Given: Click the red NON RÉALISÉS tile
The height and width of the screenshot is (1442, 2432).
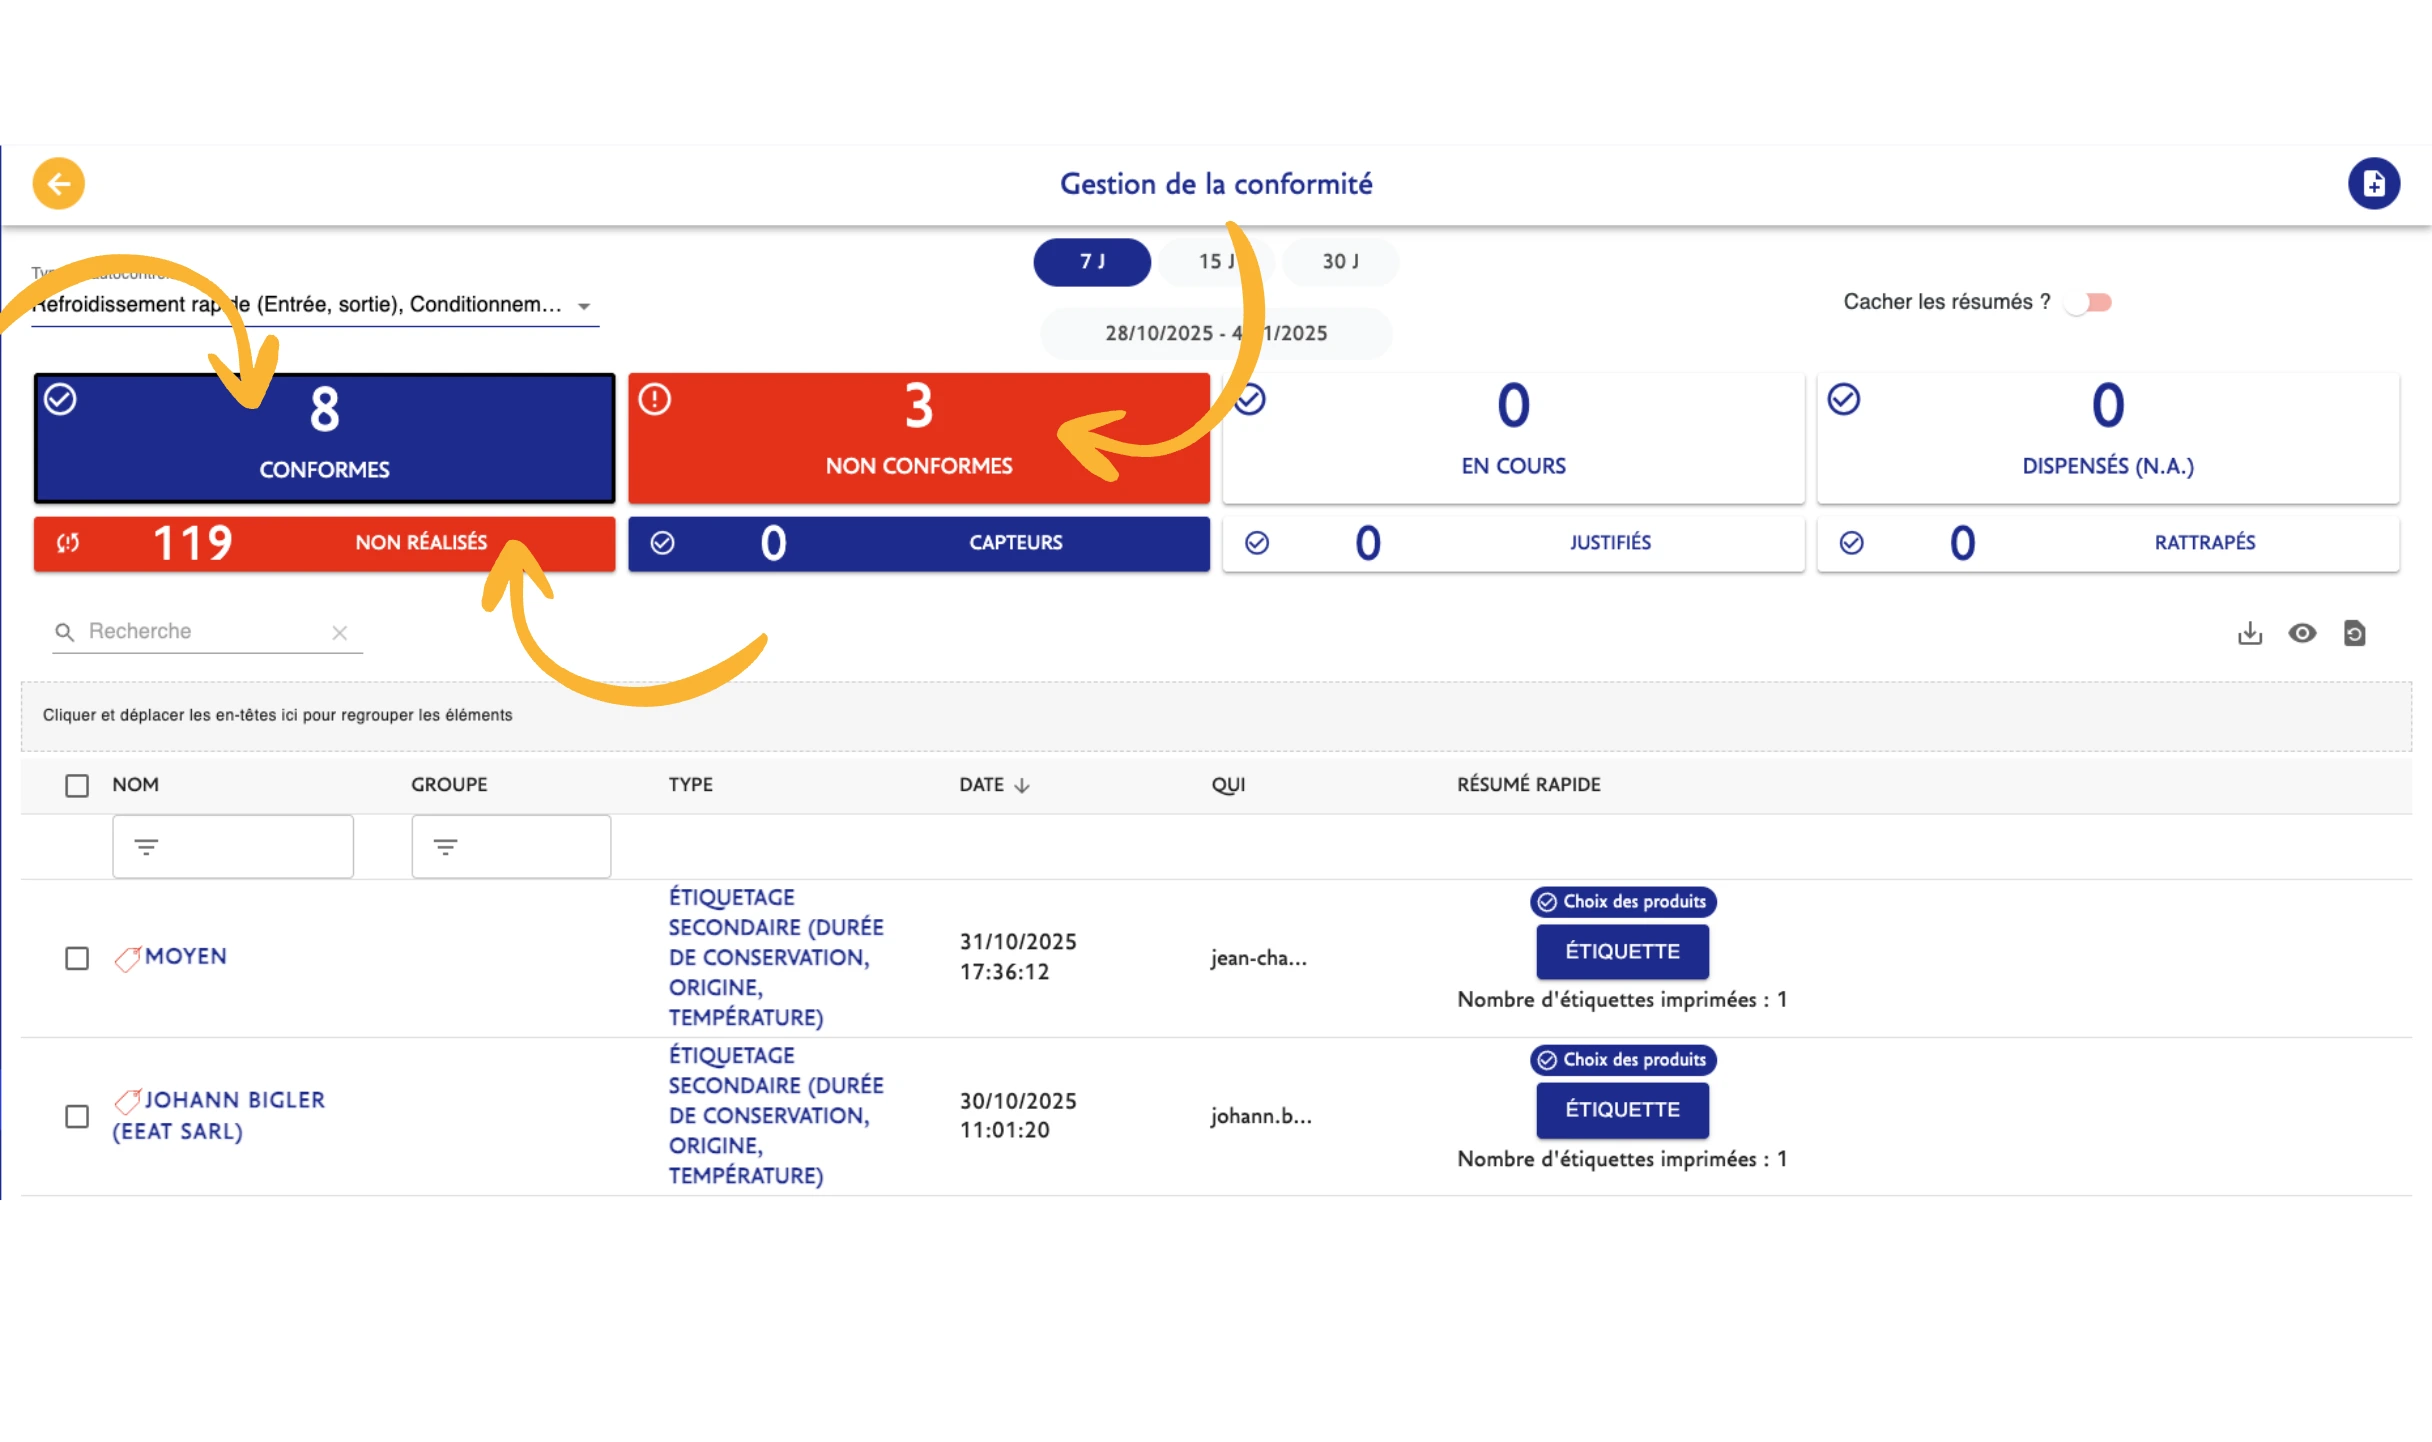Looking at the screenshot, I should coord(324,543).
